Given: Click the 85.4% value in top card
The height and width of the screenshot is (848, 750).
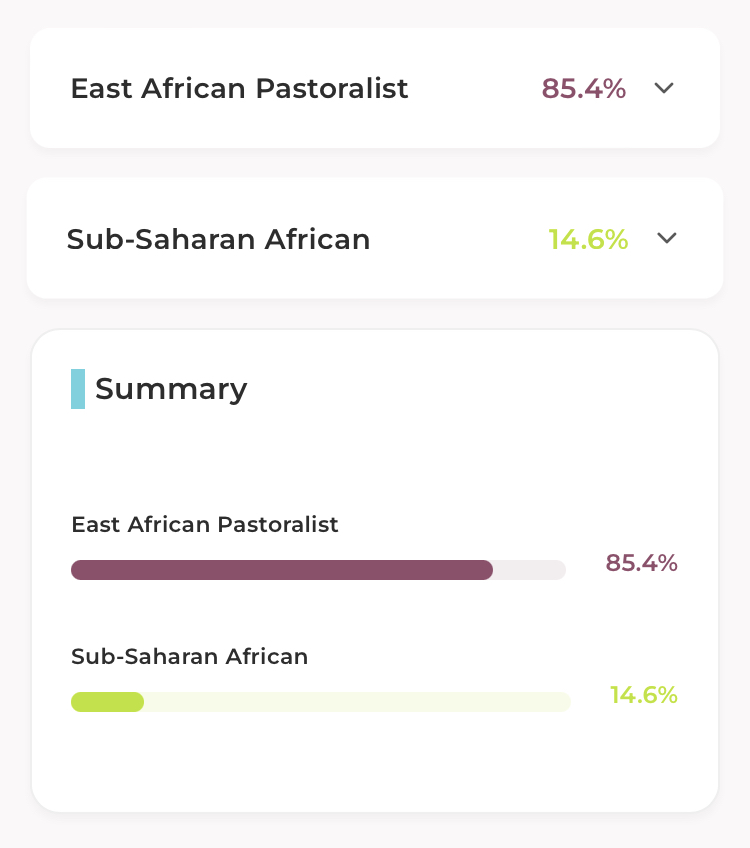Looking at the screenshot, I should (584, 88).
